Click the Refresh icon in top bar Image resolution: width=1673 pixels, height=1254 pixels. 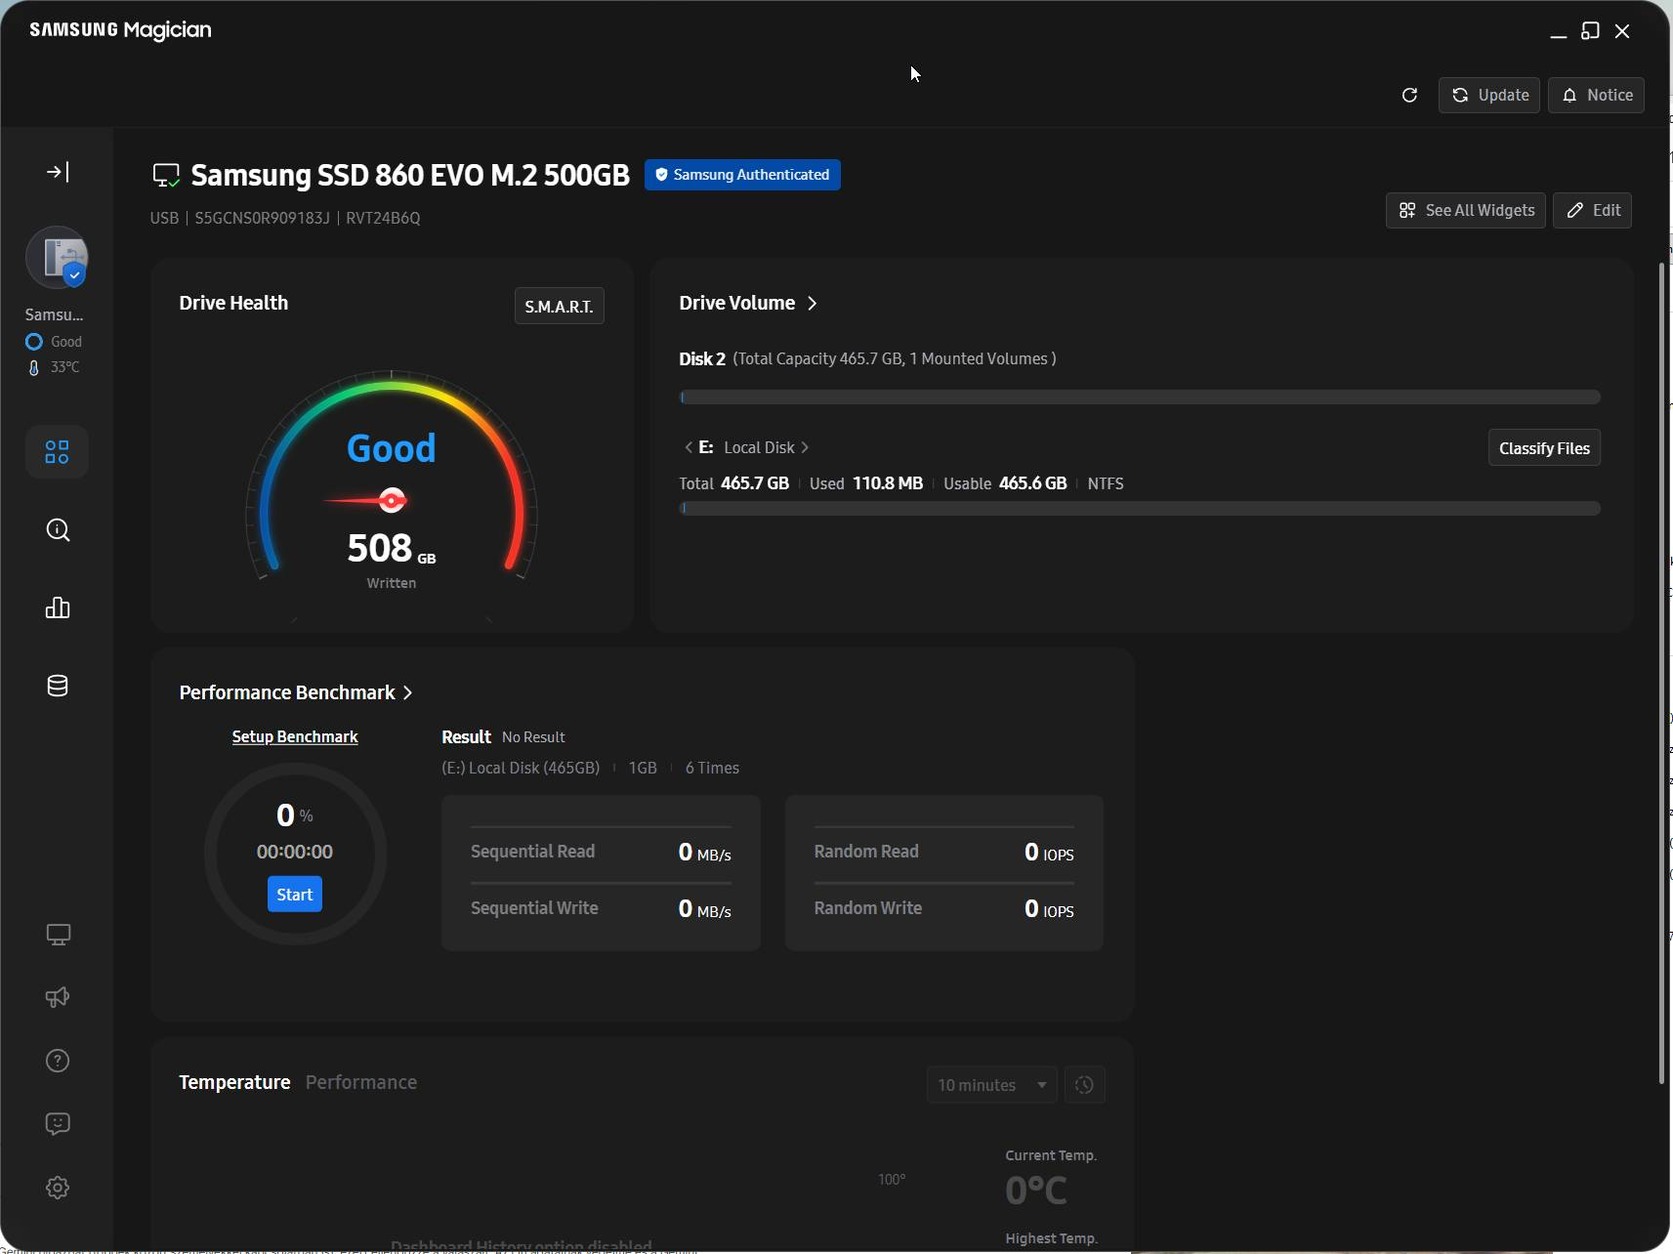[1410, 95]
